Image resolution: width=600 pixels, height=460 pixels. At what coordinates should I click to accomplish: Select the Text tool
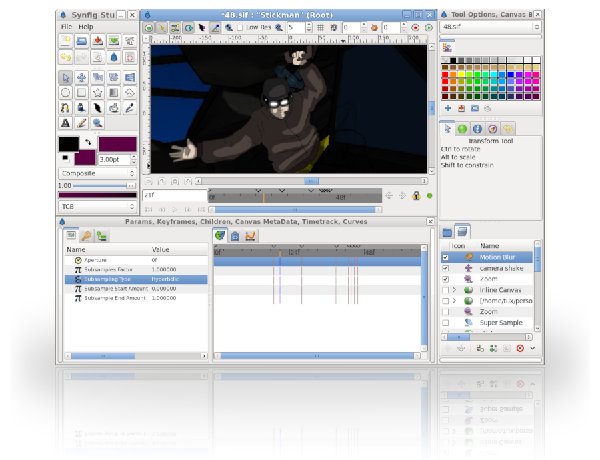tap(65, 123)
